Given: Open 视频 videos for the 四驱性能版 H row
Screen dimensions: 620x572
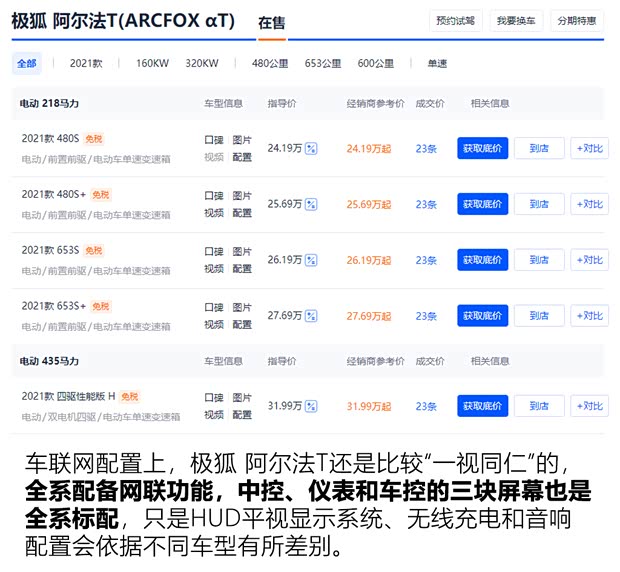Looking at the screenshot, I should coord(214,415).
